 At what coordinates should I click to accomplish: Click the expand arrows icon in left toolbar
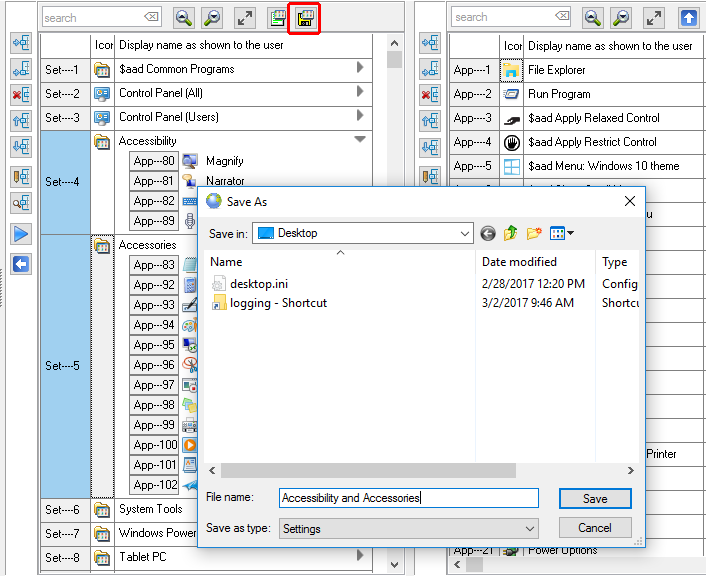245,18
